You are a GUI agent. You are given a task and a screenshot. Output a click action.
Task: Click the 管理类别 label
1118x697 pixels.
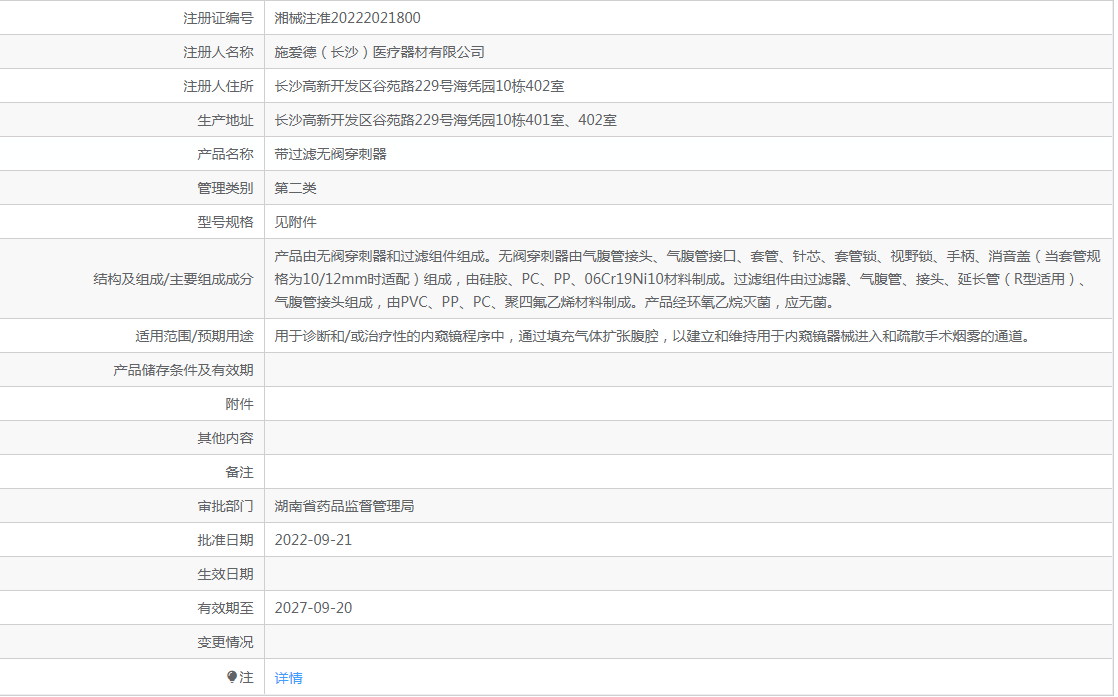(225, 188)
